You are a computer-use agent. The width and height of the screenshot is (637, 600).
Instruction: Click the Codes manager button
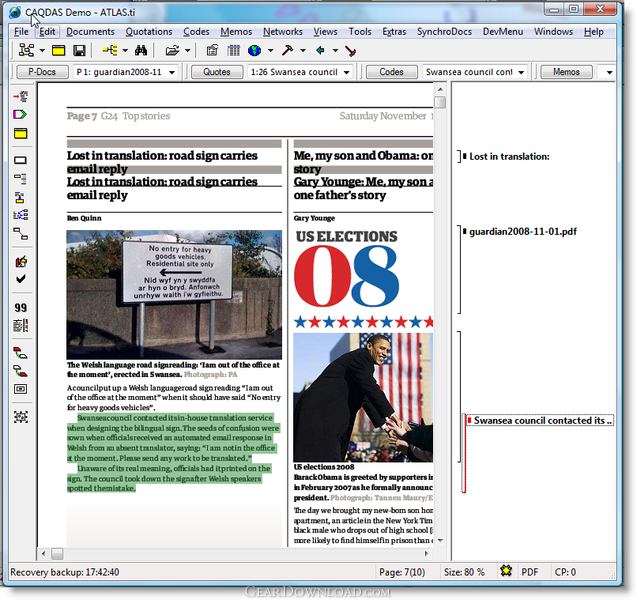[392, 72]
